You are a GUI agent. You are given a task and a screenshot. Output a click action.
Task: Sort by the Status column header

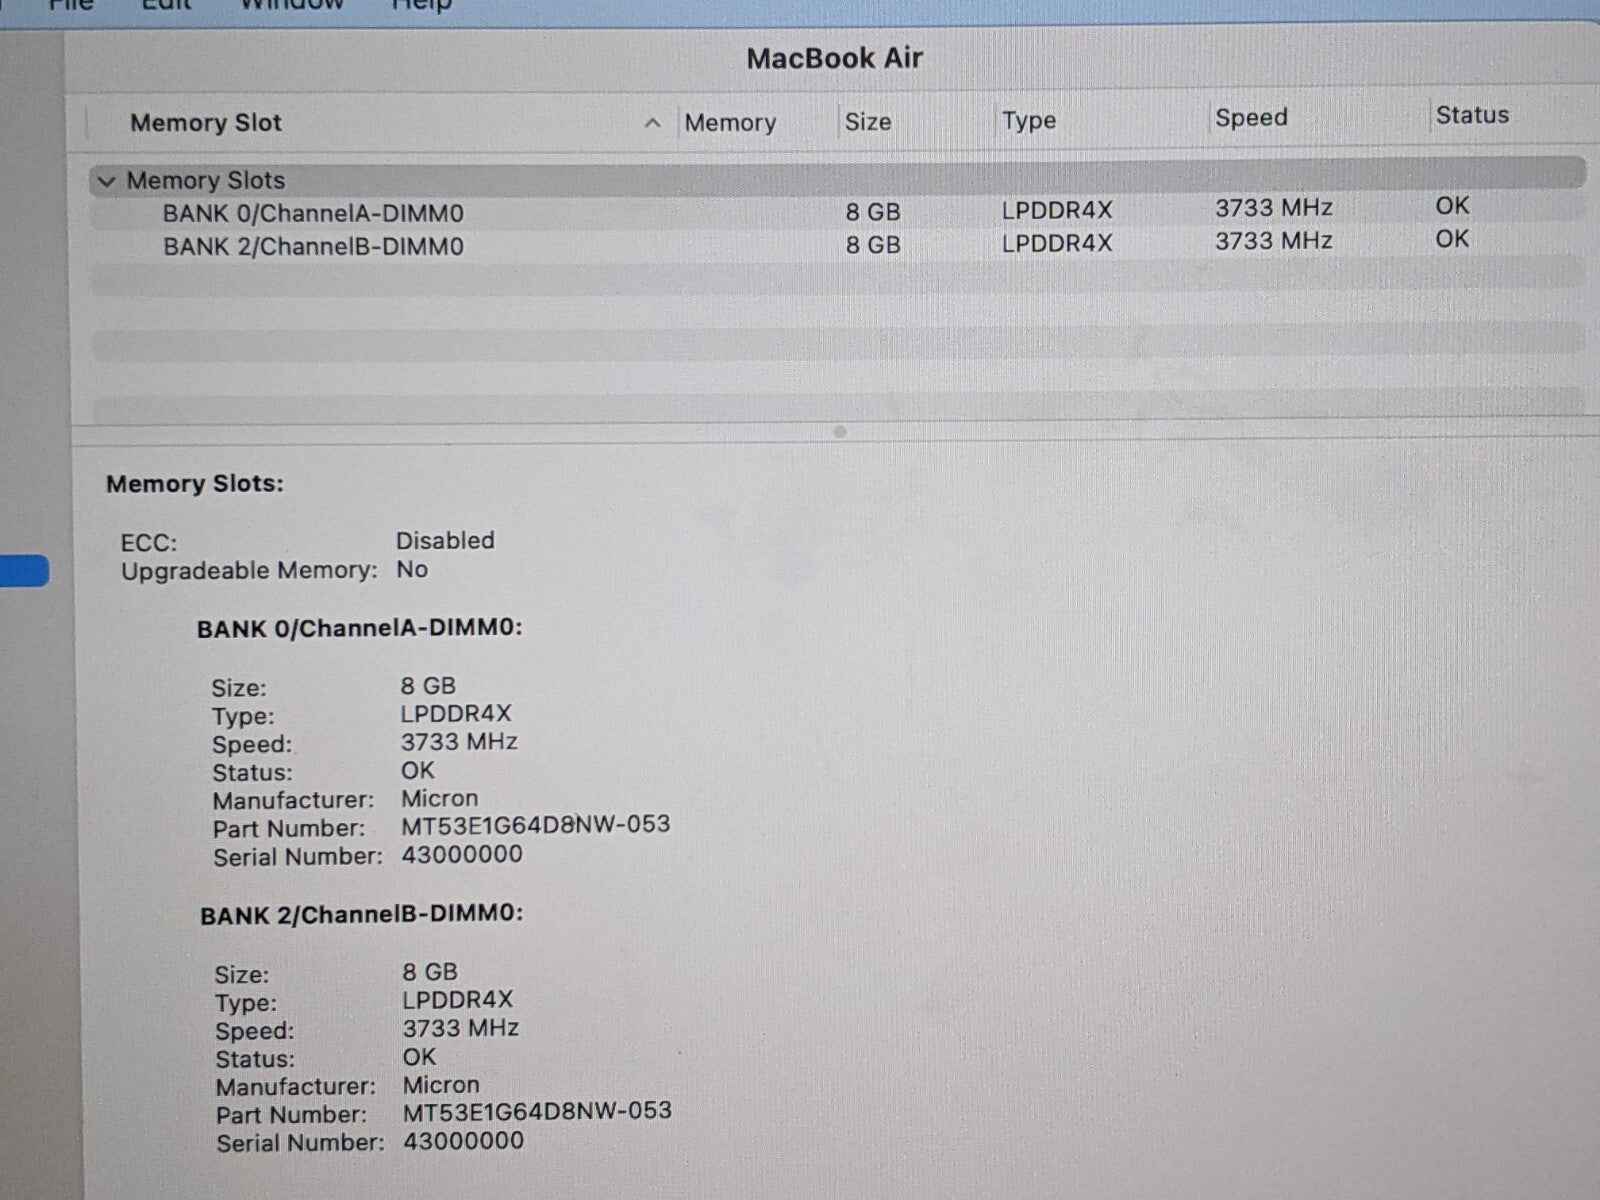1471,115
